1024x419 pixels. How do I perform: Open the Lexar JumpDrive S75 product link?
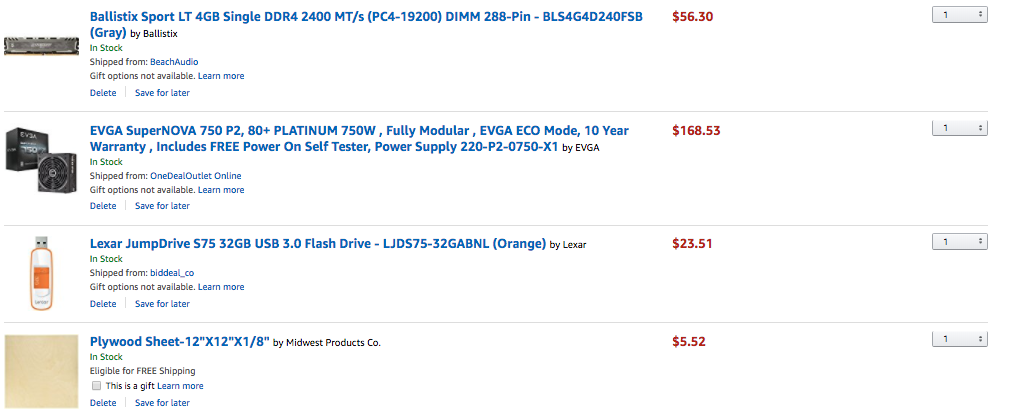pos(317,243)
